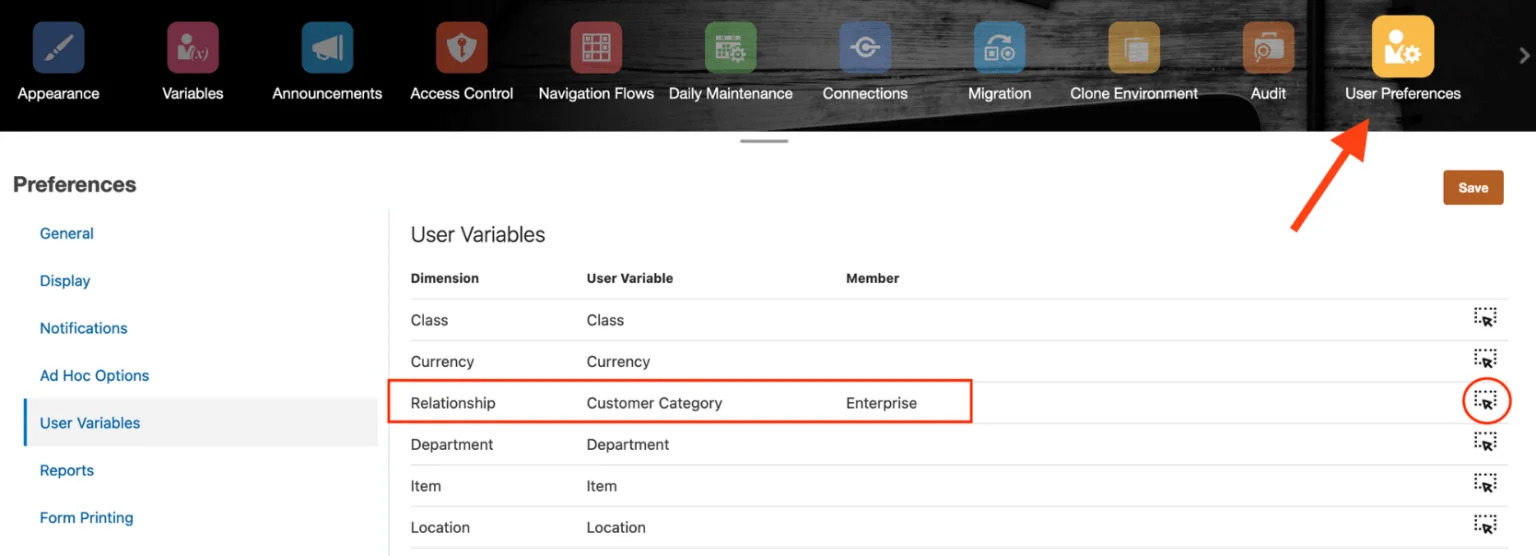Open the Daily Maintenance icon
The height and width of the screenshot is (556, 1536).
tap(730, 48)
